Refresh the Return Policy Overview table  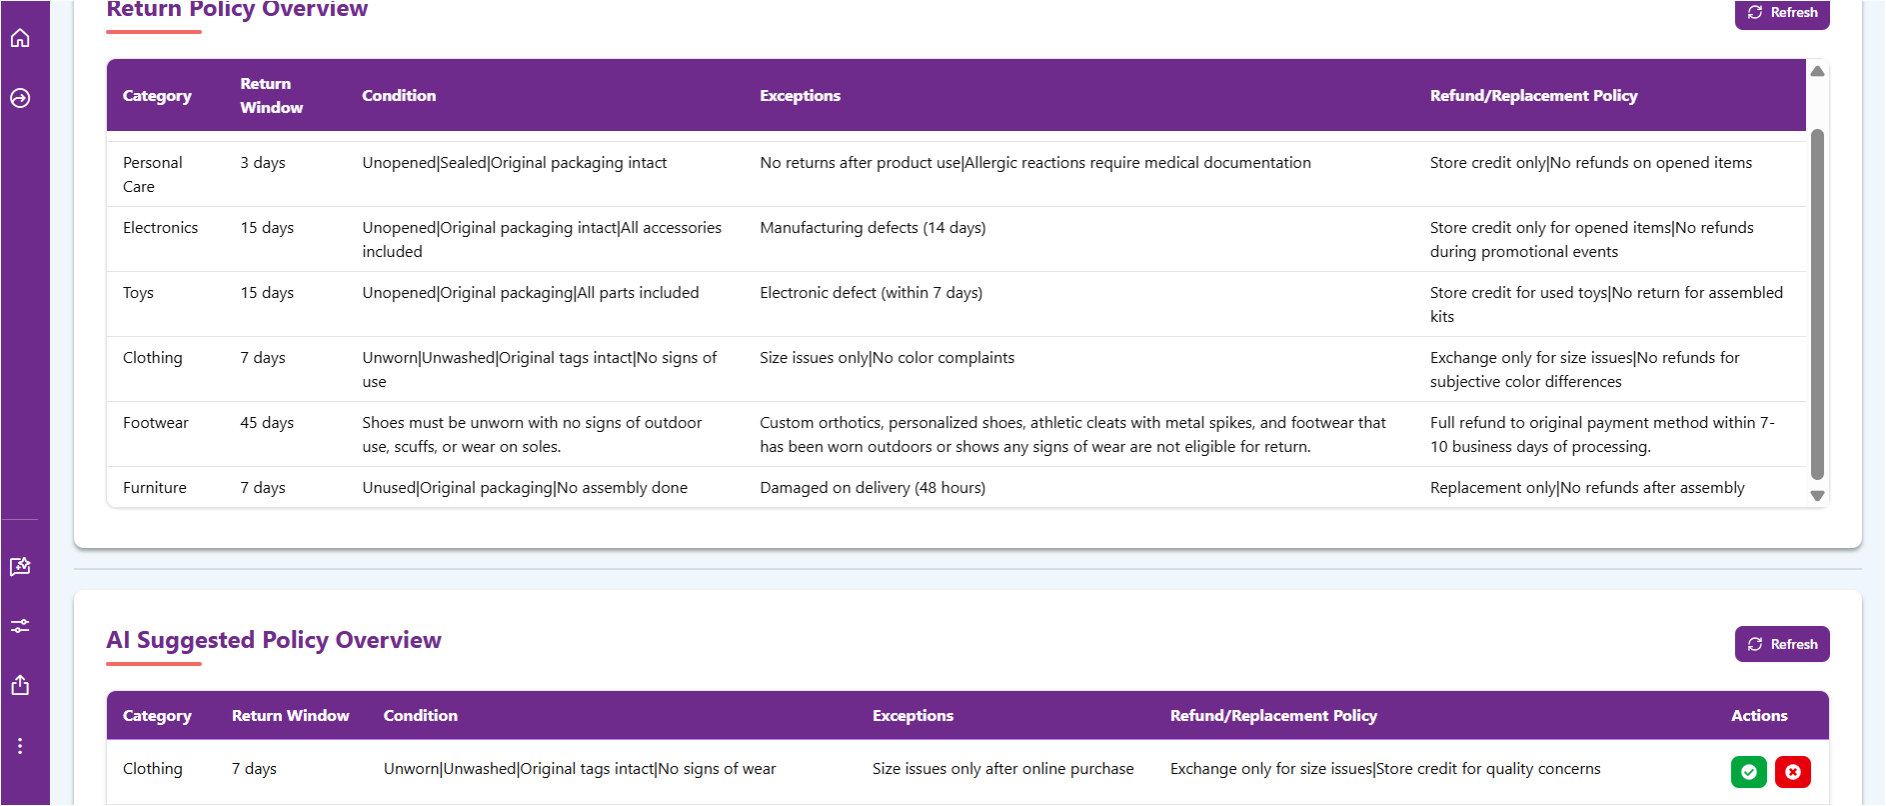(1782, 13)
